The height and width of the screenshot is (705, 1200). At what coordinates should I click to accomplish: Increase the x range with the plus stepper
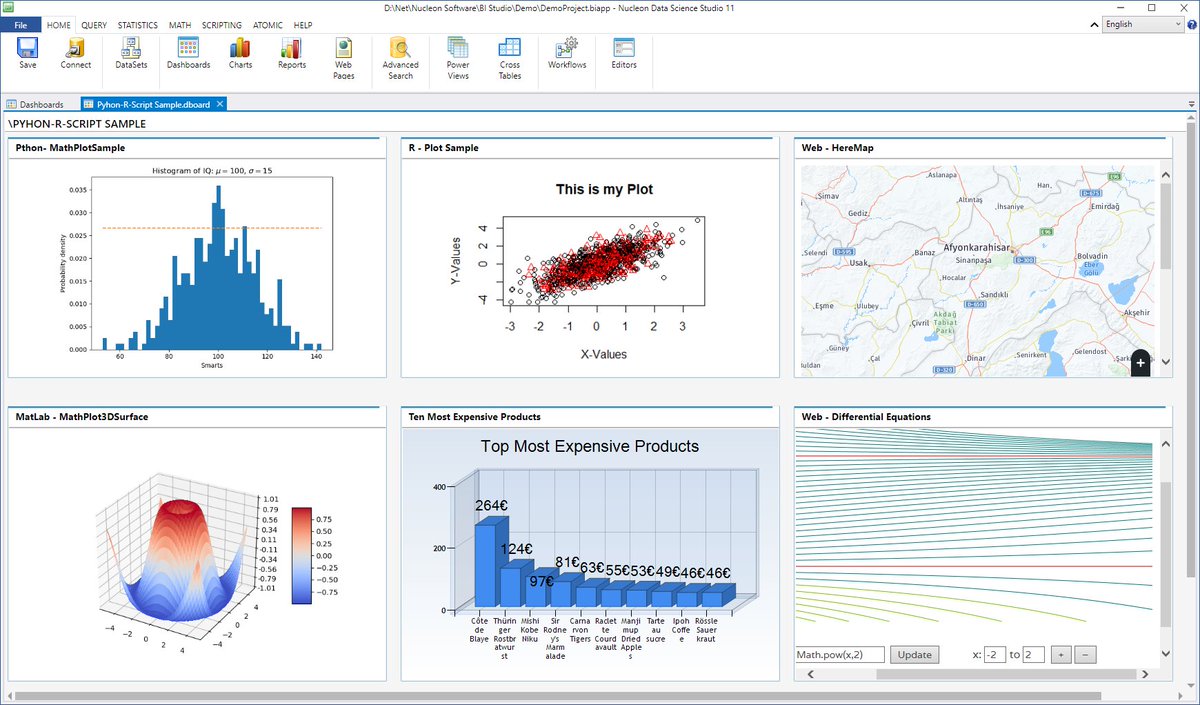[1061, 654]
